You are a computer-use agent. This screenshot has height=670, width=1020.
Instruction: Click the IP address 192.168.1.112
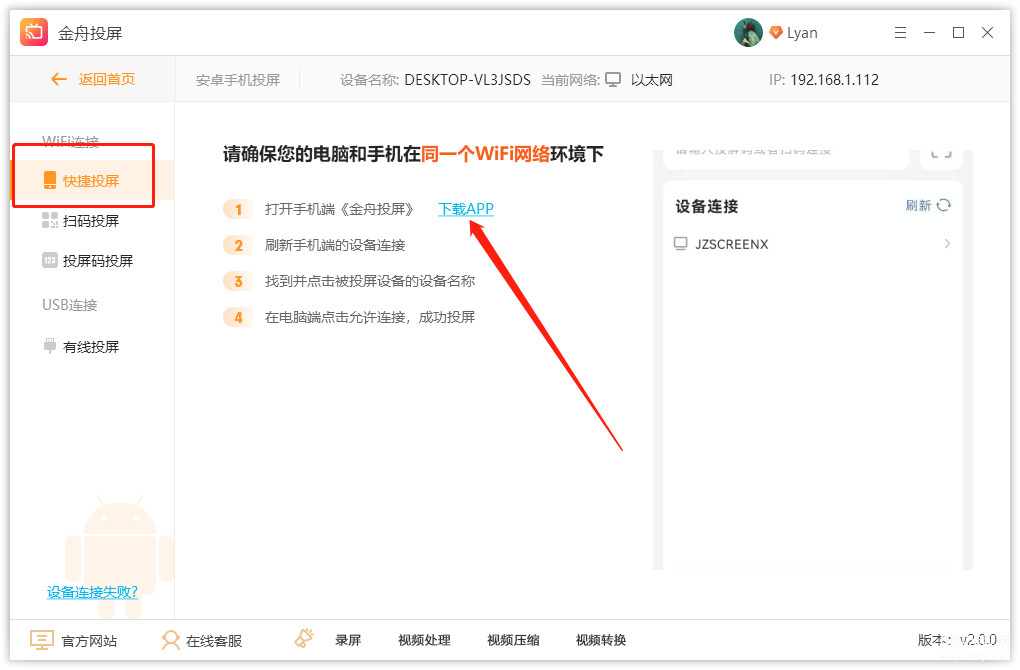click(835, 79)
